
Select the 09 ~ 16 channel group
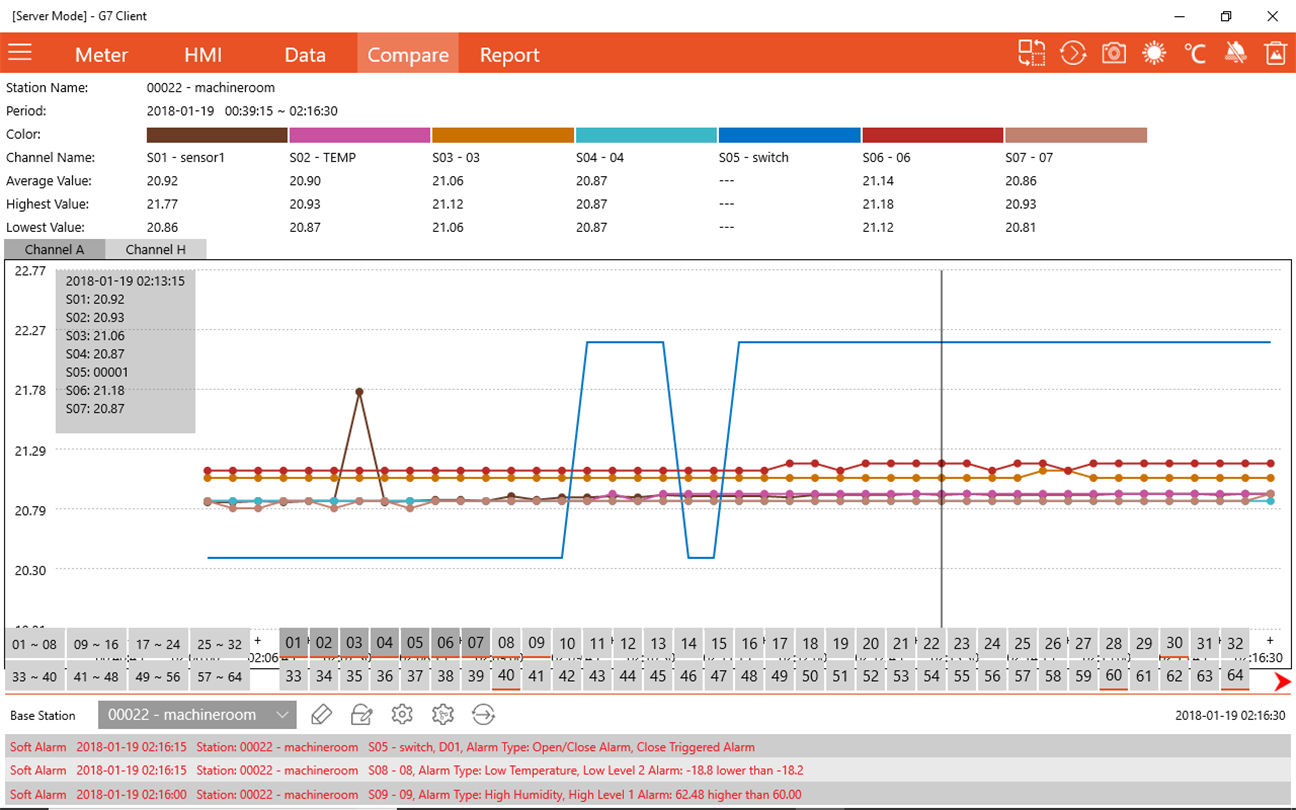(97, 644)
